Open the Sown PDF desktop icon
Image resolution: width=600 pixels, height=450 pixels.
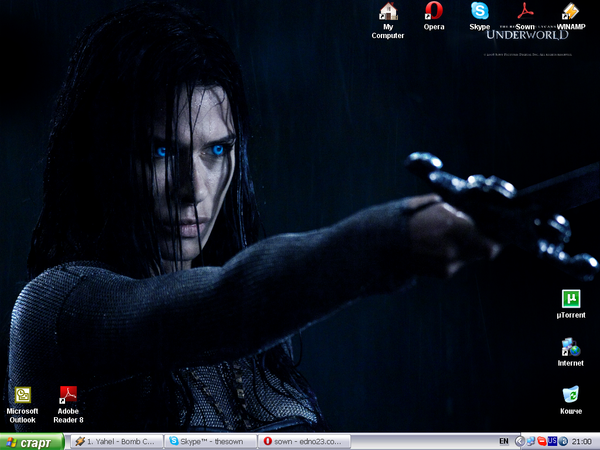click(x=525, y=16)
